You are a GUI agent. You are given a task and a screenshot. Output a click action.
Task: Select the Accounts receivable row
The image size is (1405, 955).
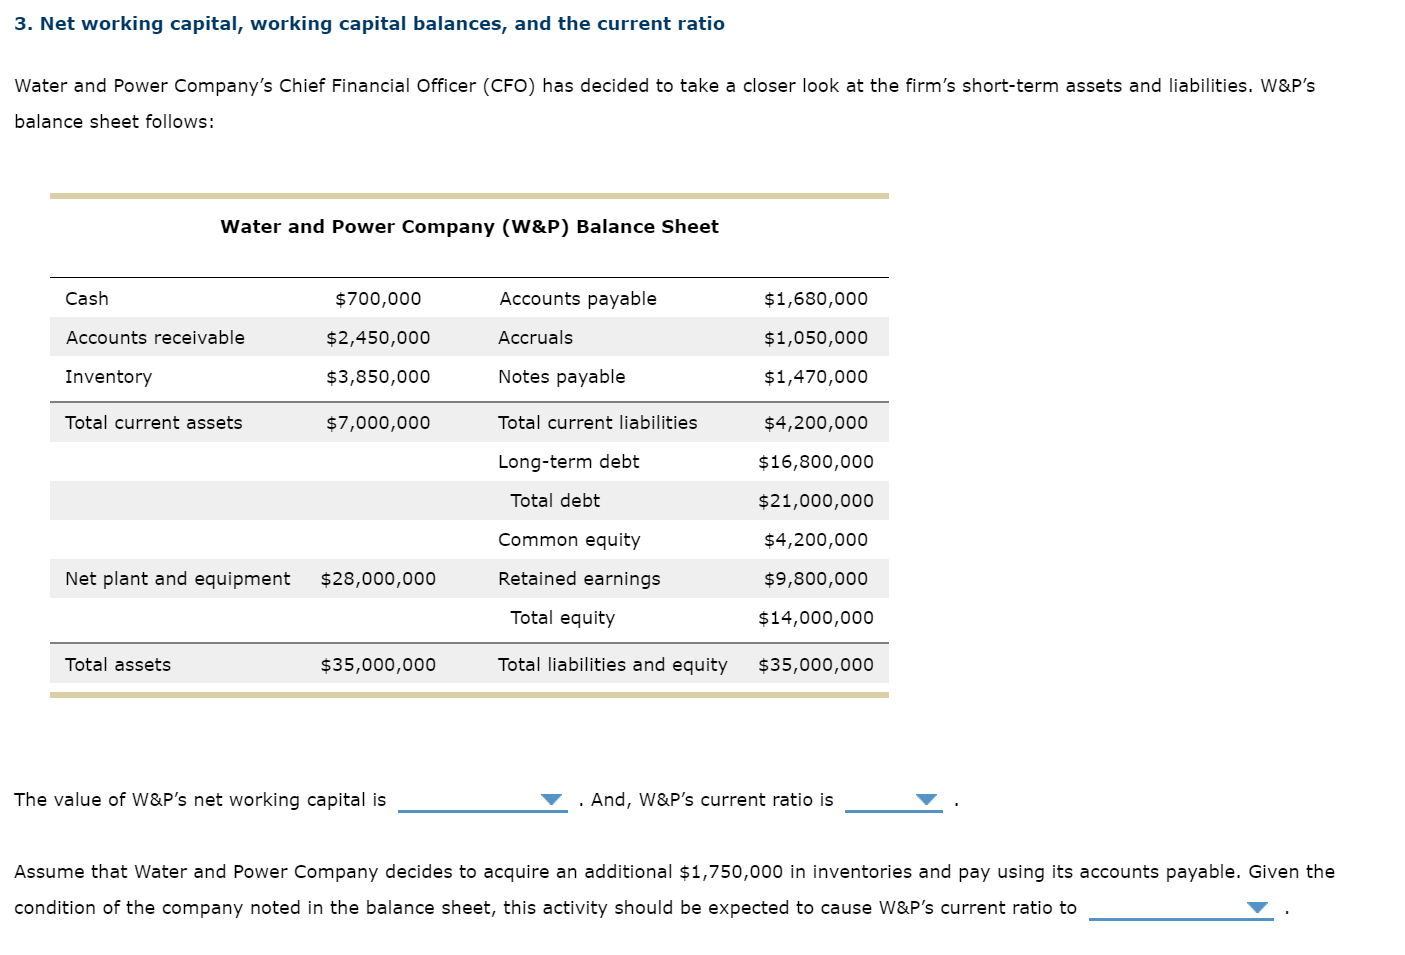click(x=154, y=337)
